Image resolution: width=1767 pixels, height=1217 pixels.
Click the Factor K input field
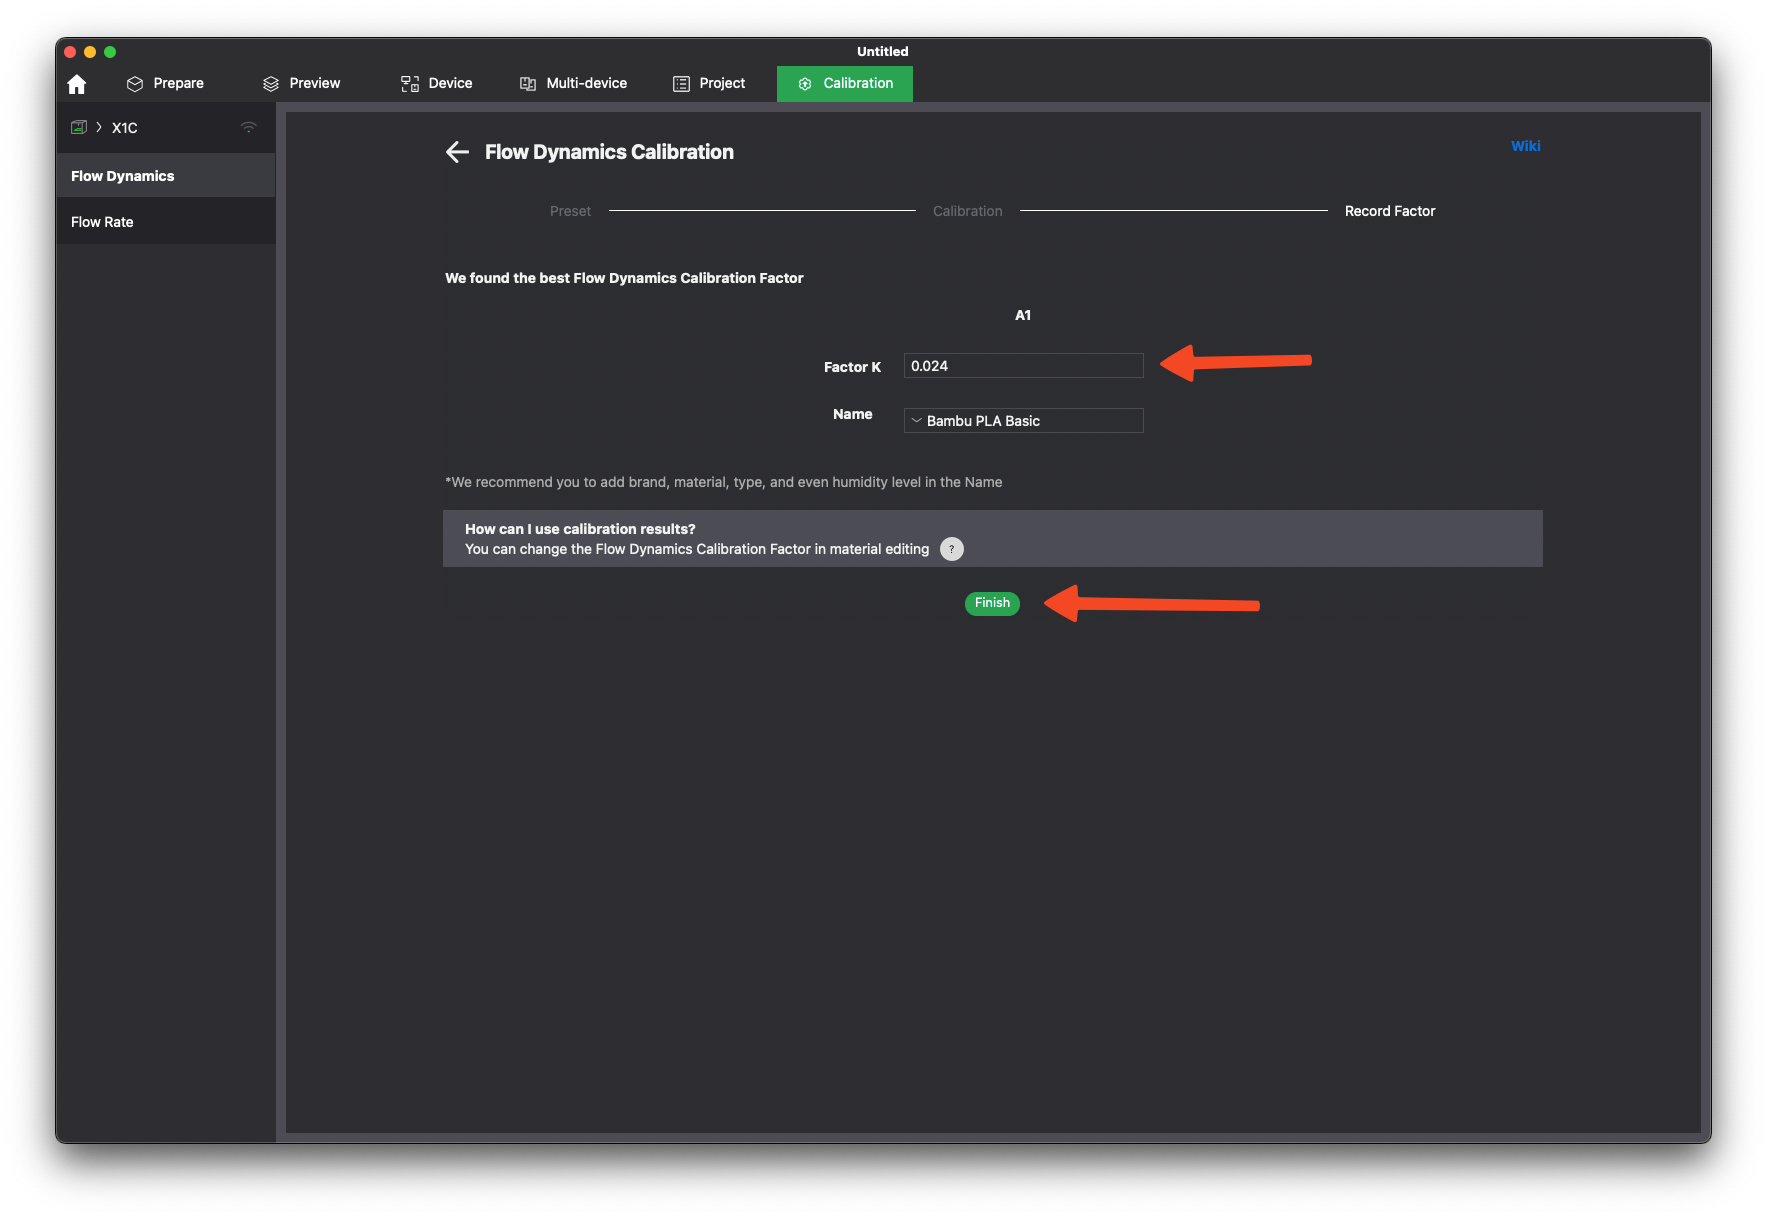(x=1023, y=366)
